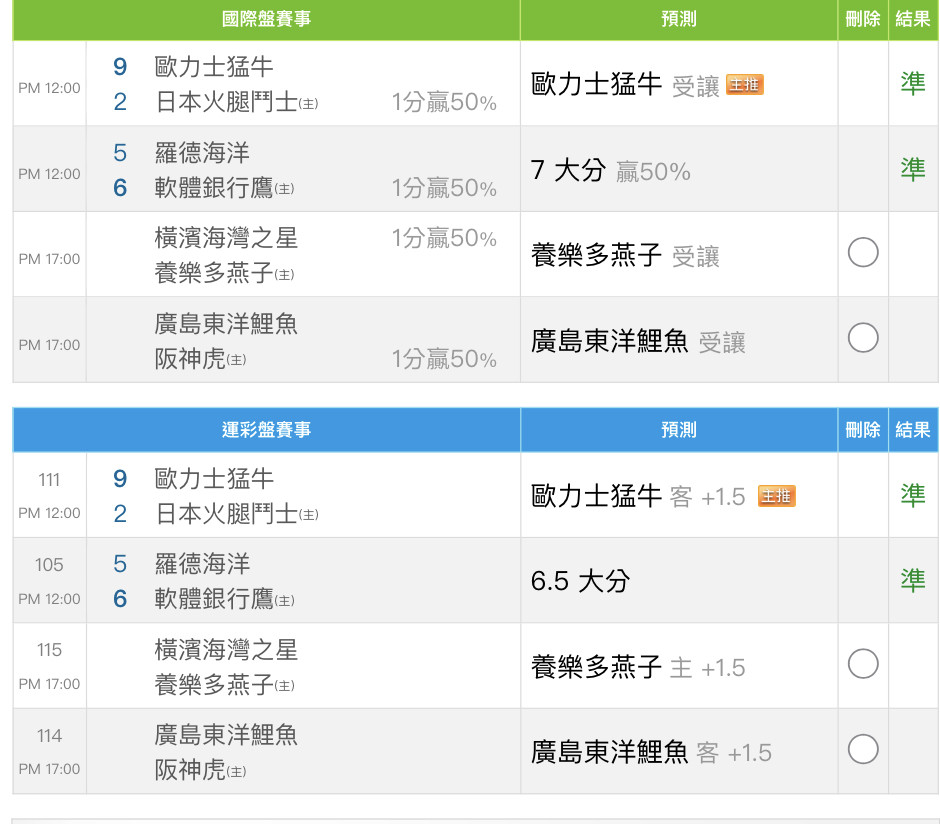Click 軟體銀行鷹 team in 國際盤 match
The image size is (940, 824).
tap(224, 188)
